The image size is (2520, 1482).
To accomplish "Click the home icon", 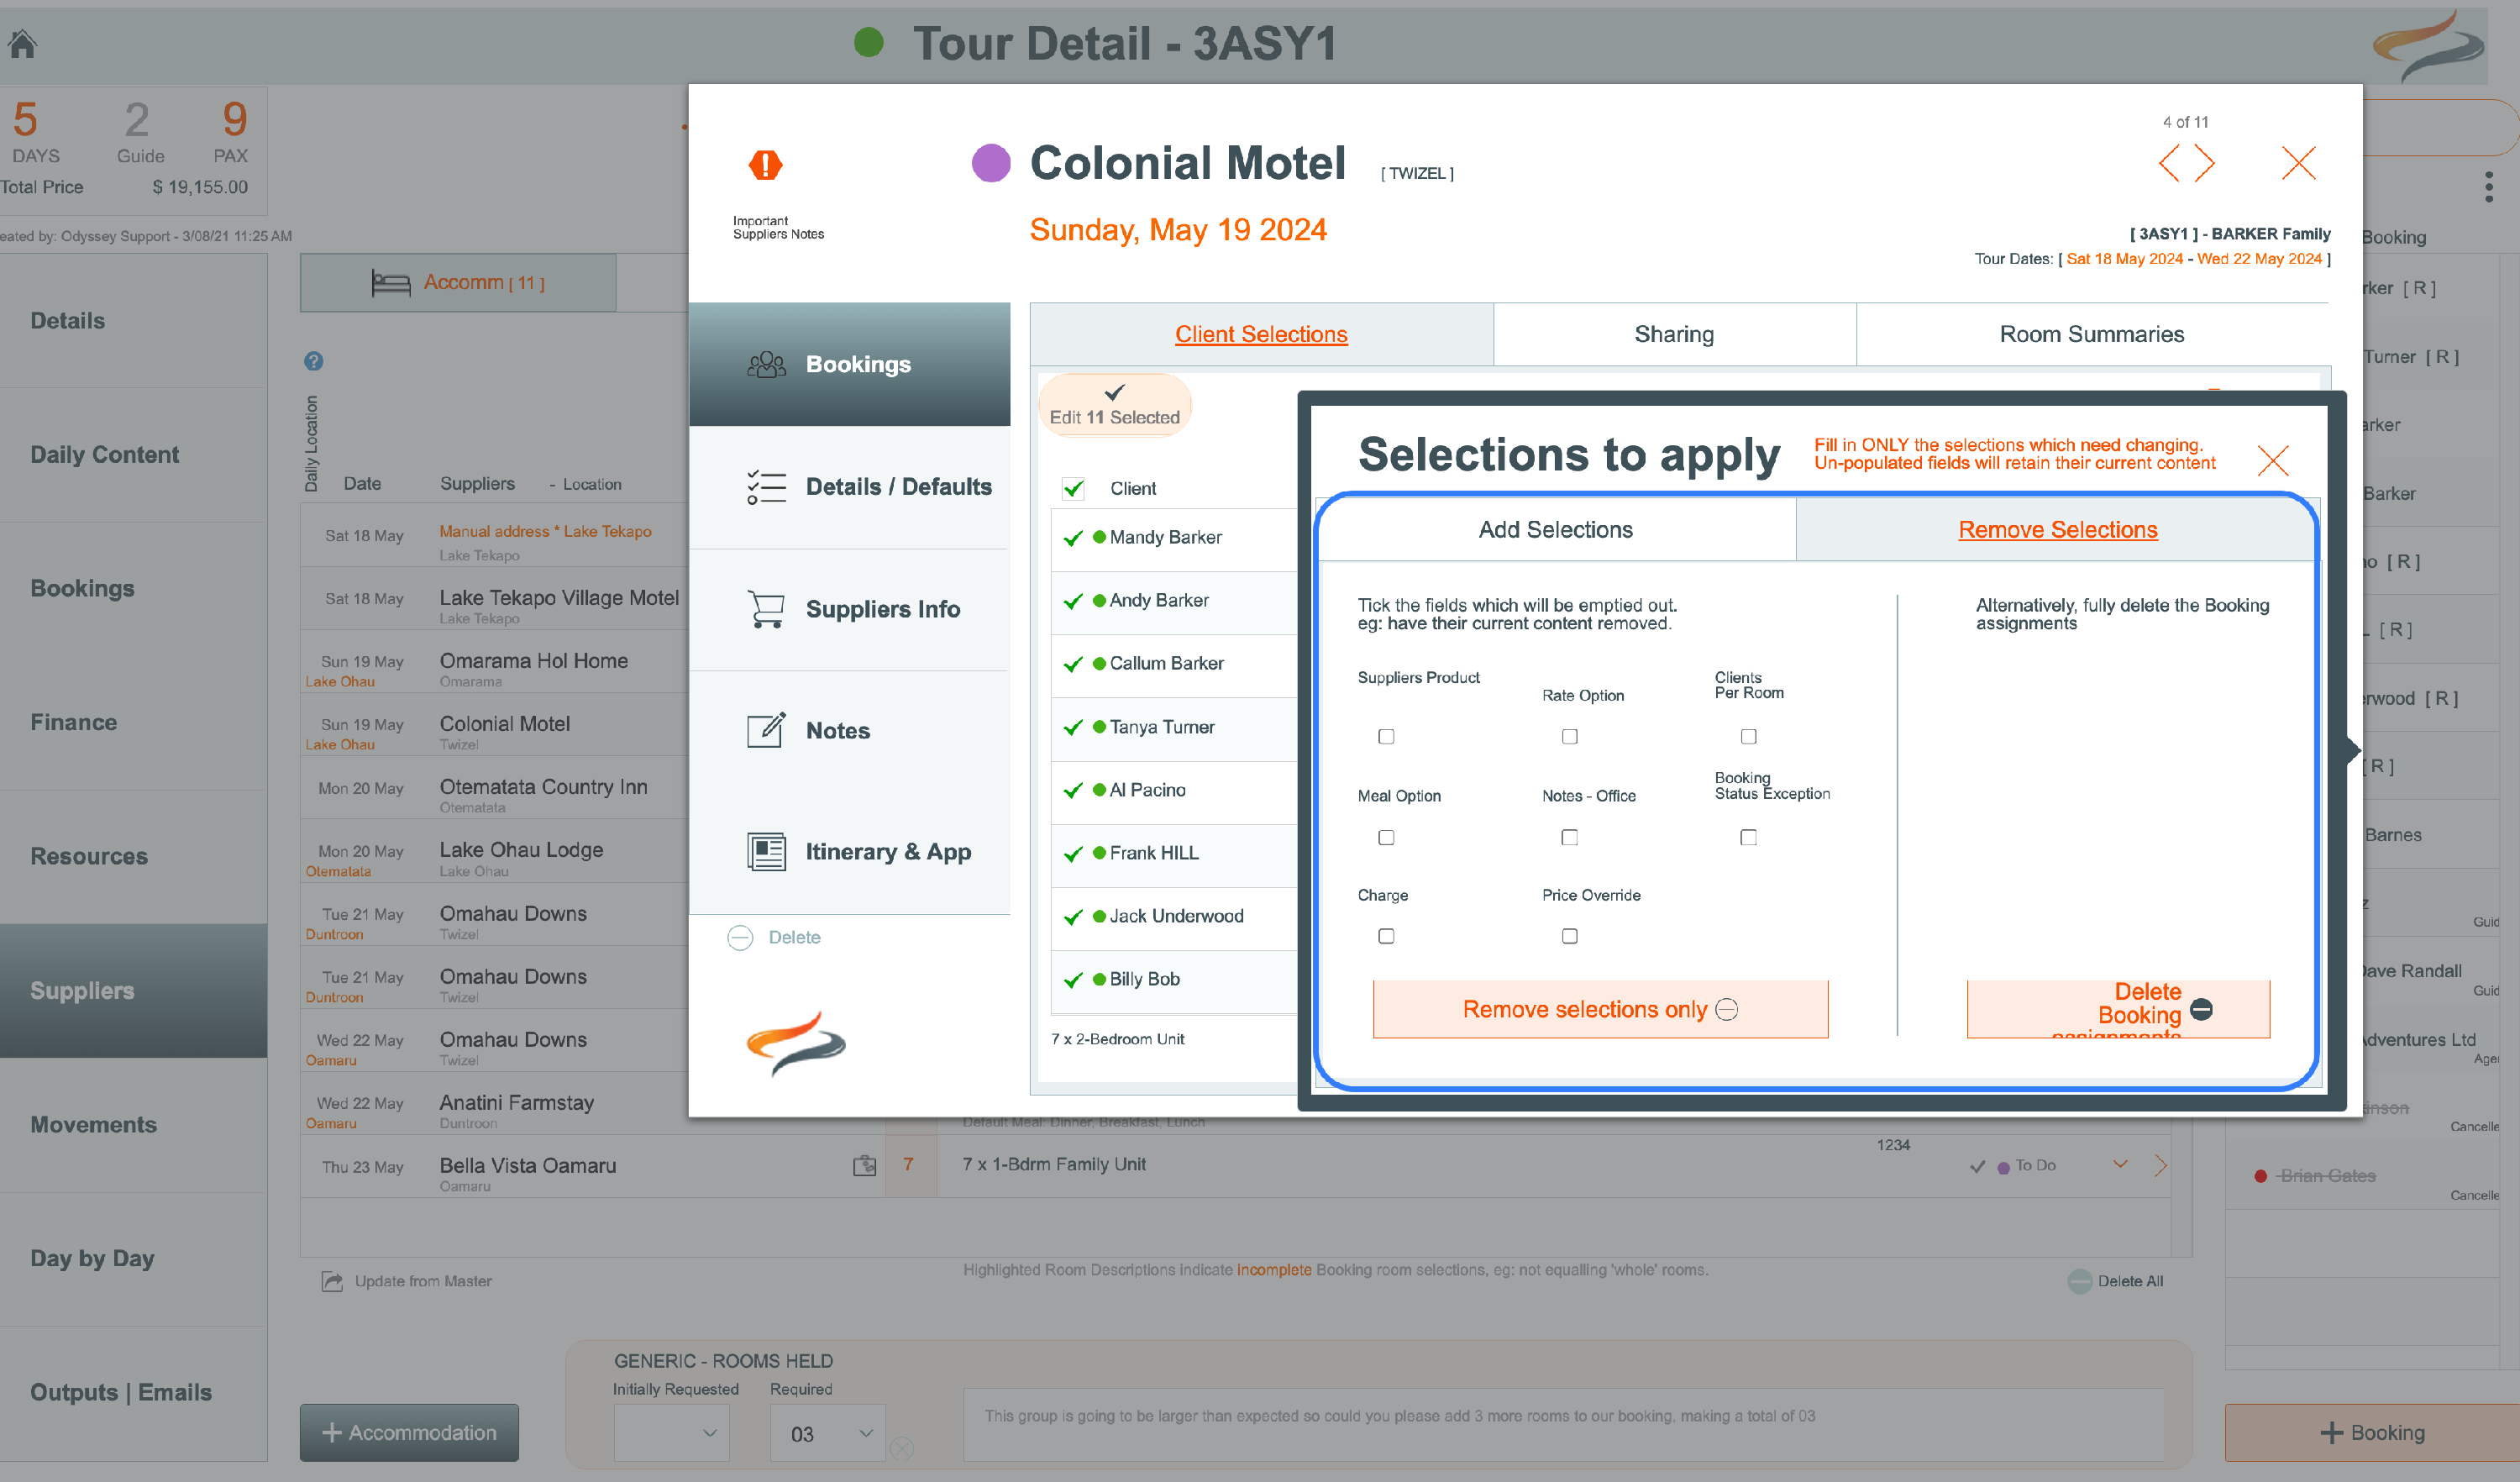I will 22,43.
